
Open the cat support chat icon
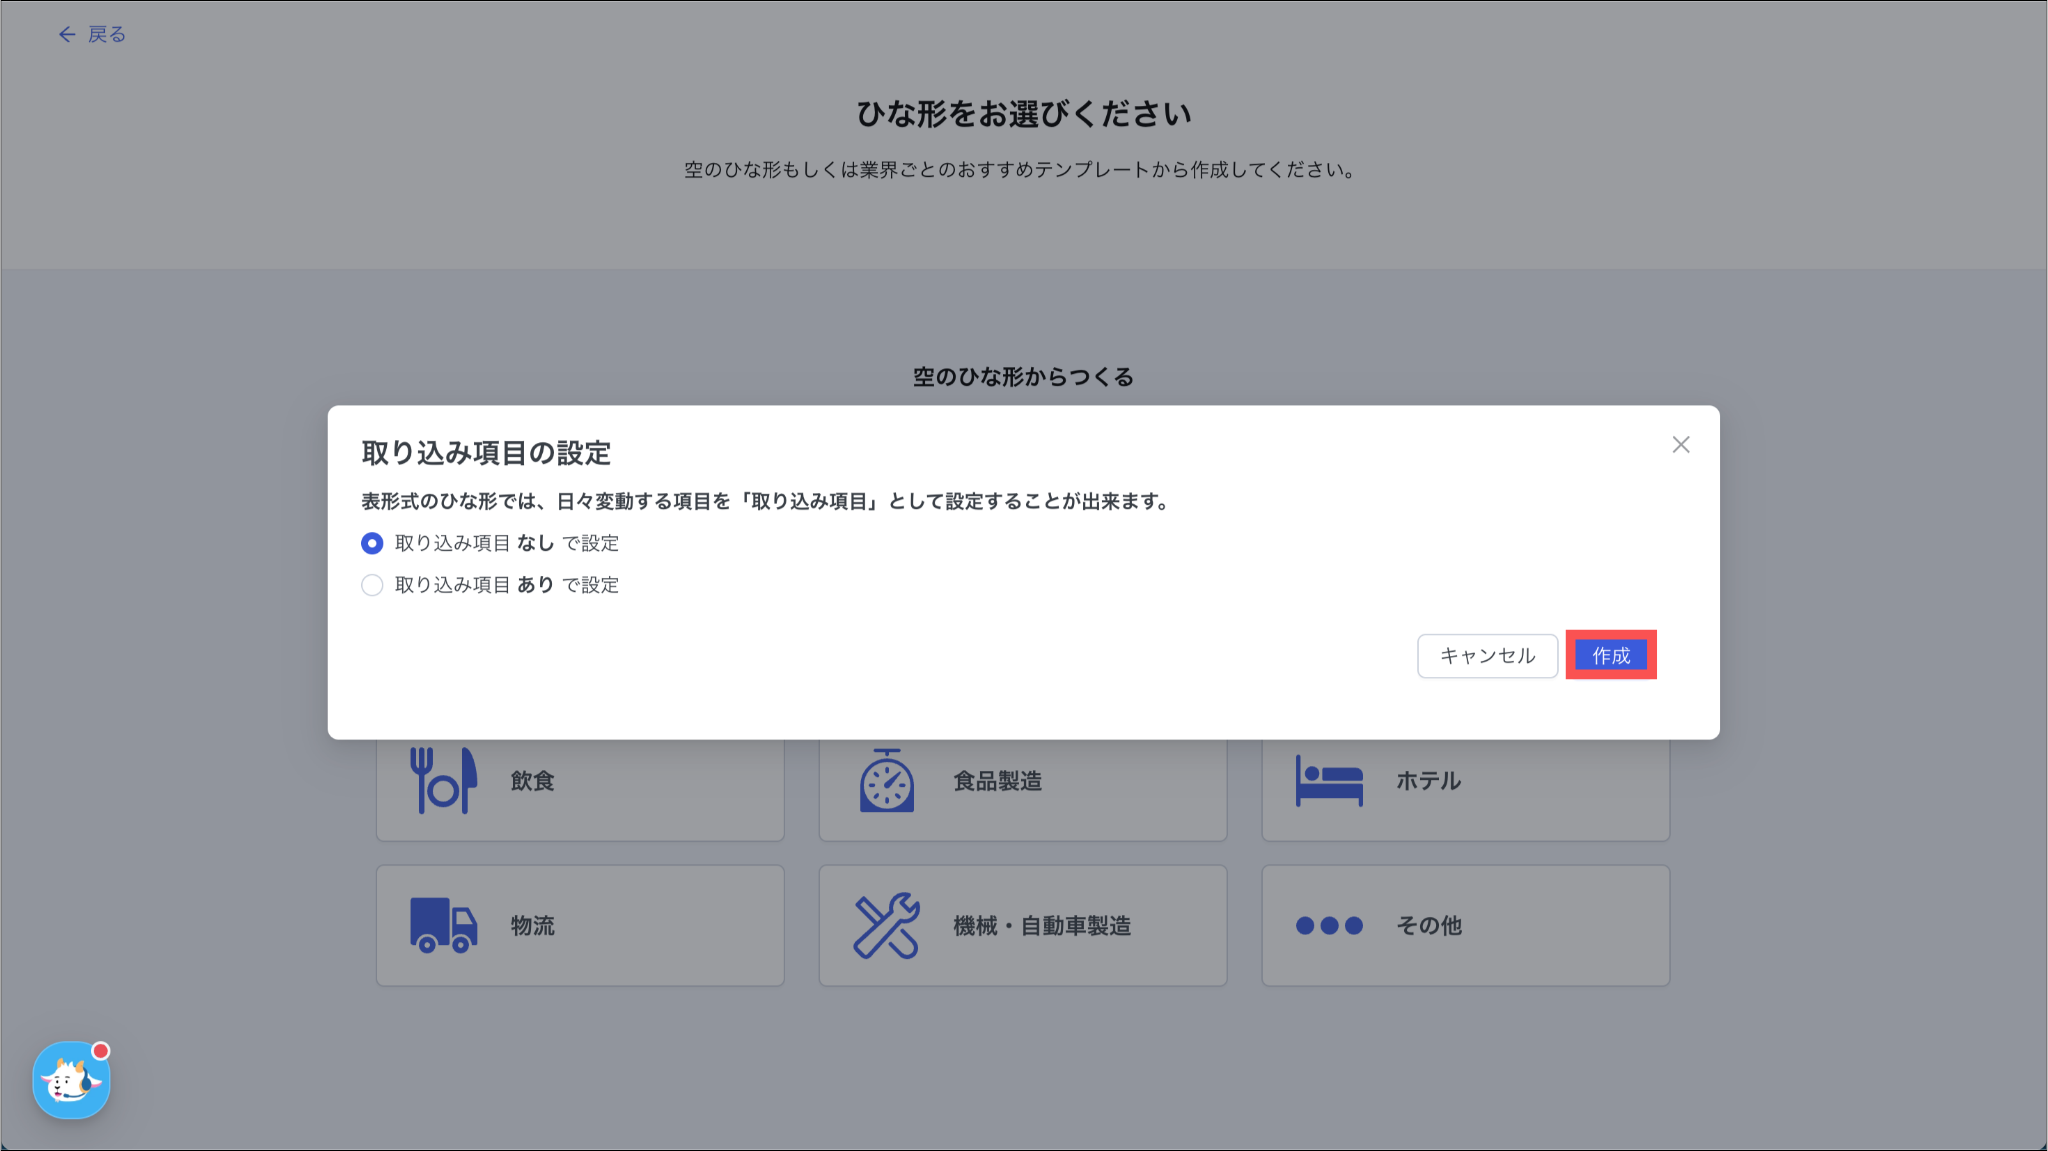pyautogui.click(x=71, y=1080)
